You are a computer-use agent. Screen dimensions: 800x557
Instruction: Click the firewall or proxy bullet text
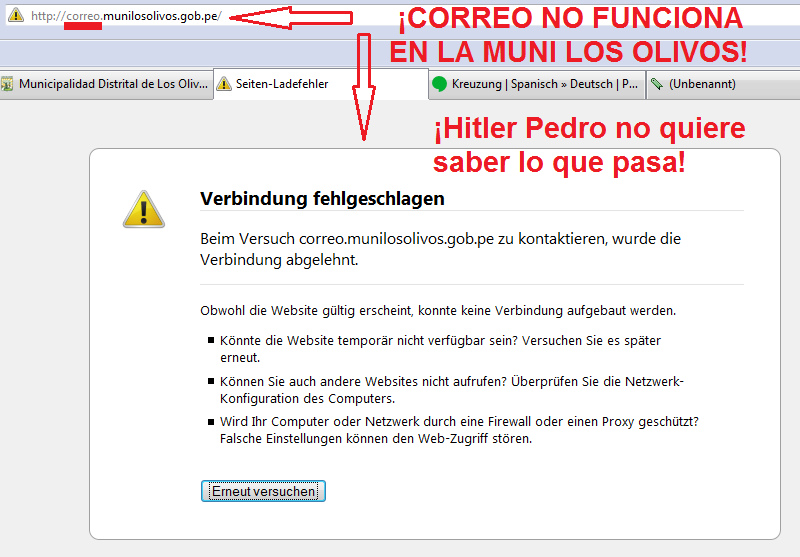tap(459, 430)
